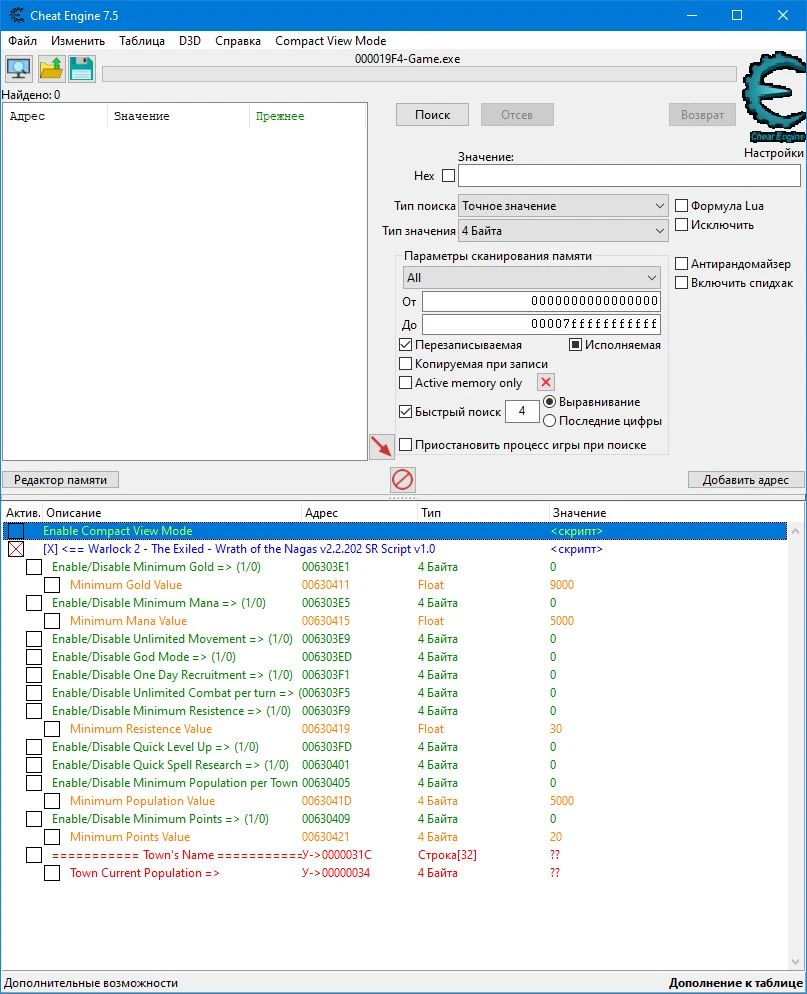Image resolution: width=807 pixels, height=994 pixels.
Task: Enable the Включить спидхак checkbox
Action: tap(681, 283)
